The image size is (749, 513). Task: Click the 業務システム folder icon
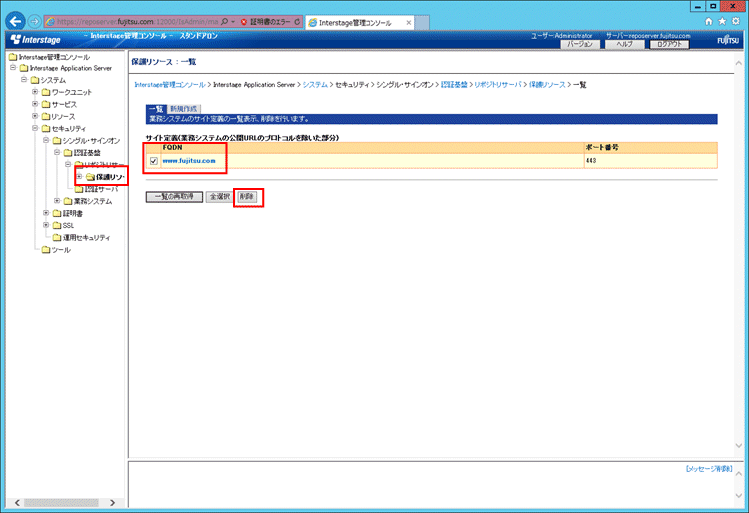tap(68, 202)
